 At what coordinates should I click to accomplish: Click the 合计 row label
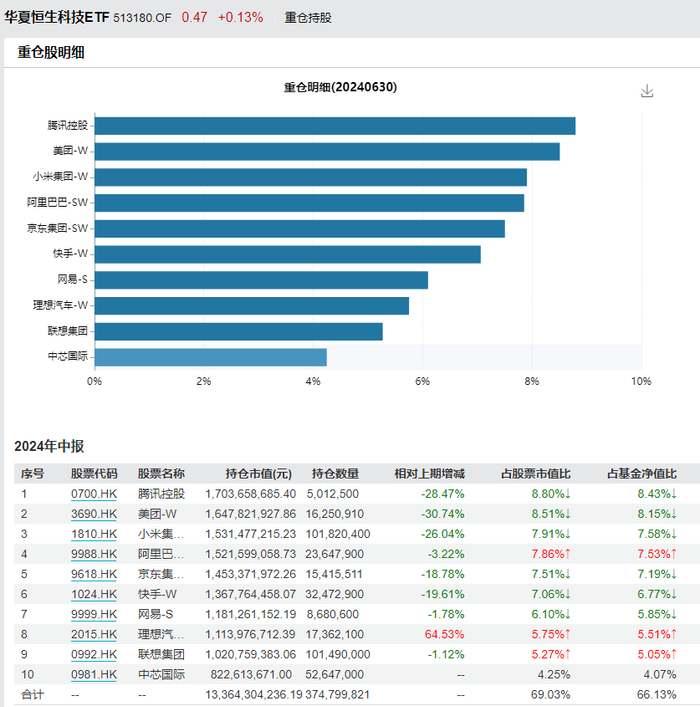click(x=32, y=694)
